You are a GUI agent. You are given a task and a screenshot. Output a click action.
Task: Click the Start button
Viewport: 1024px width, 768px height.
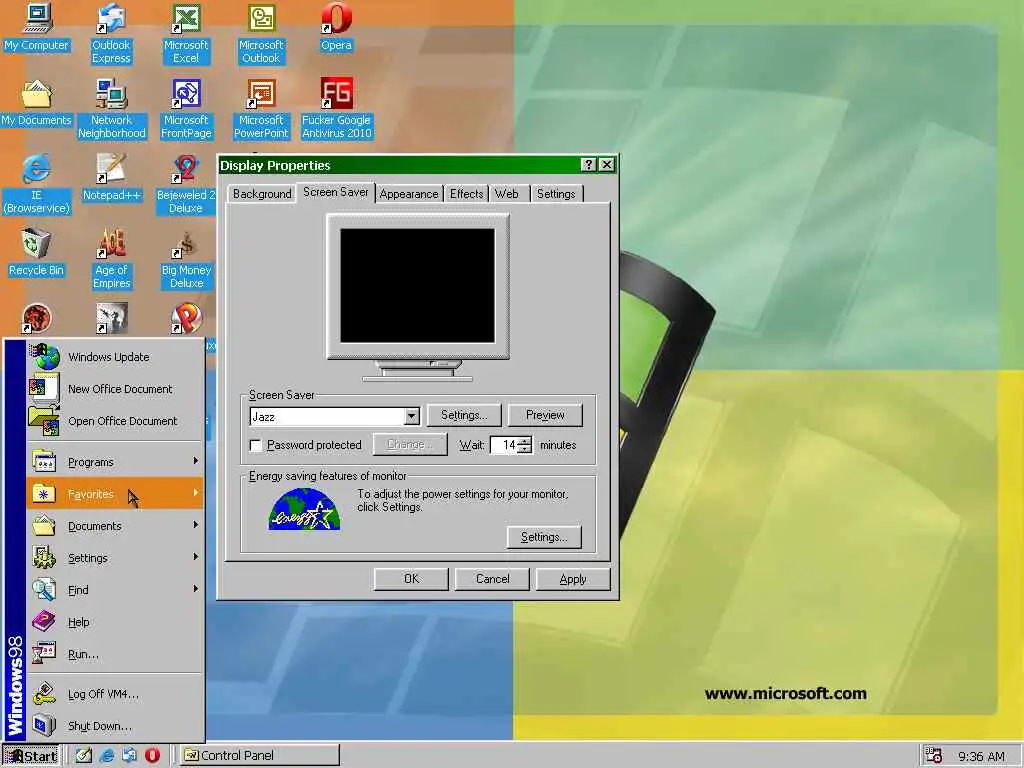tap(31, 756)
